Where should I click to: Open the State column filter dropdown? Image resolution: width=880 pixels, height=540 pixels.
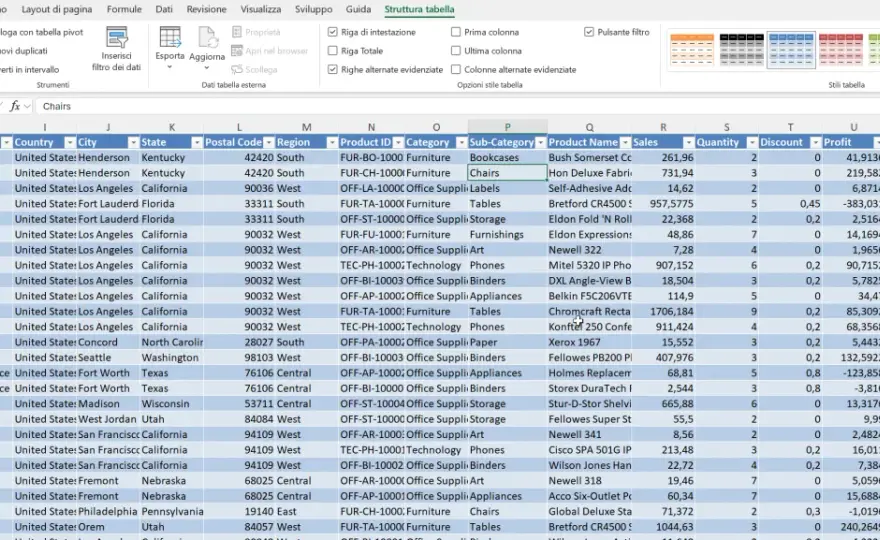pyautogui.click(x=196, y=143)
